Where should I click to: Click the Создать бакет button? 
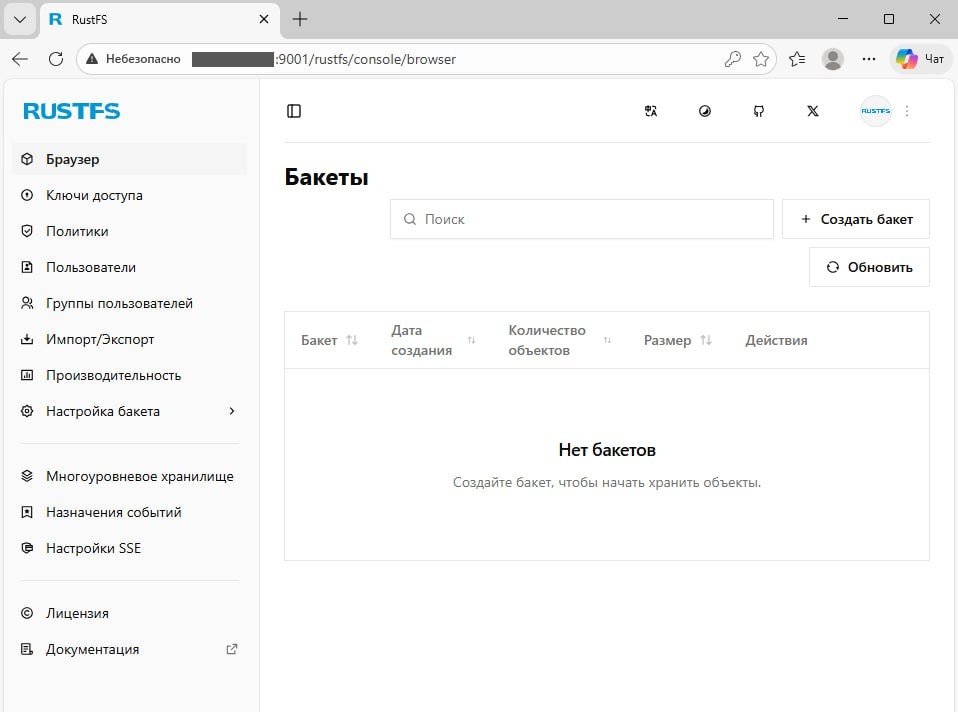pos(856,219)
